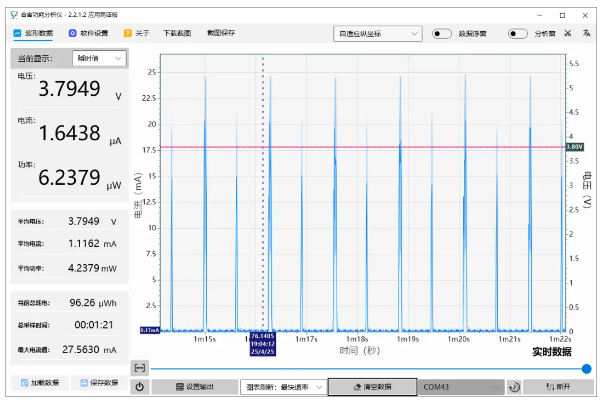Click the 设置输出 output settings button
The image size is (602, 404).
(x=195, y=387)
